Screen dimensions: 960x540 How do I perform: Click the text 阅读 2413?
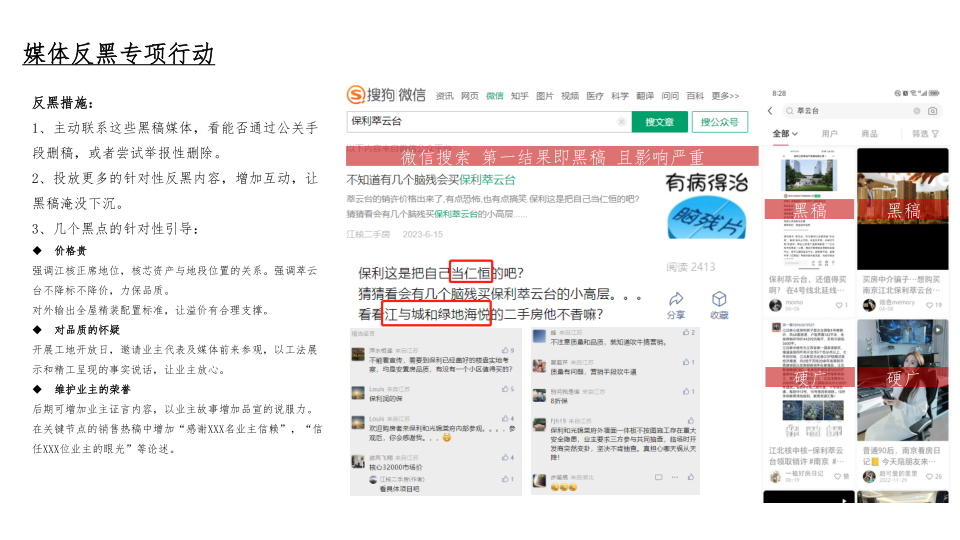pos(691,267)
